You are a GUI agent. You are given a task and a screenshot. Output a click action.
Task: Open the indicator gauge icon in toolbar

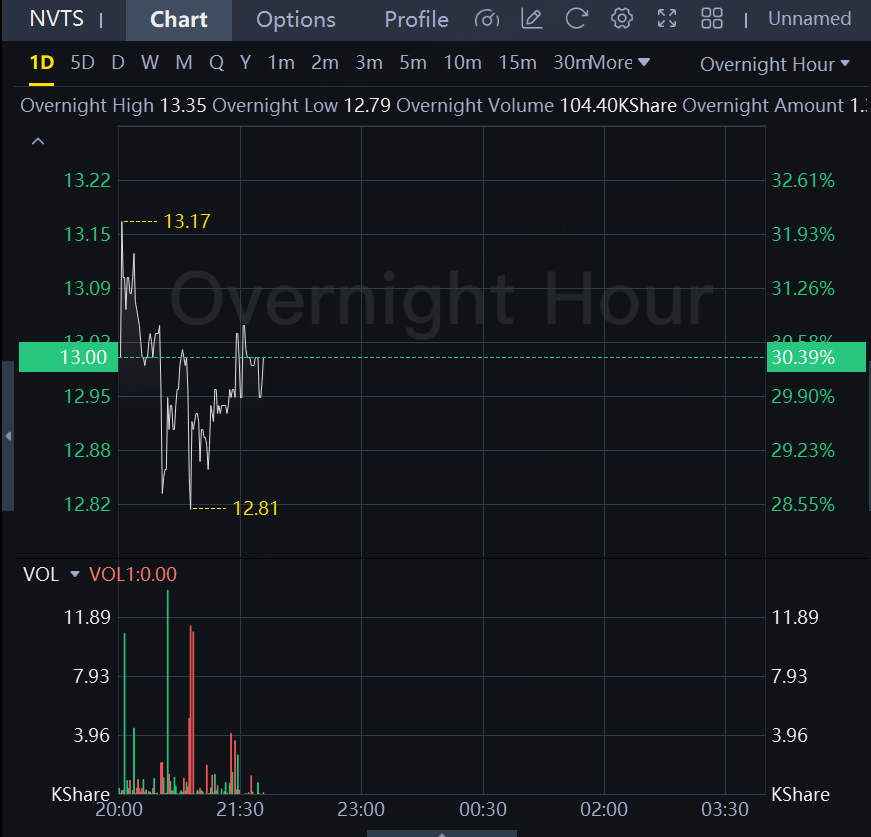point(487,19)
